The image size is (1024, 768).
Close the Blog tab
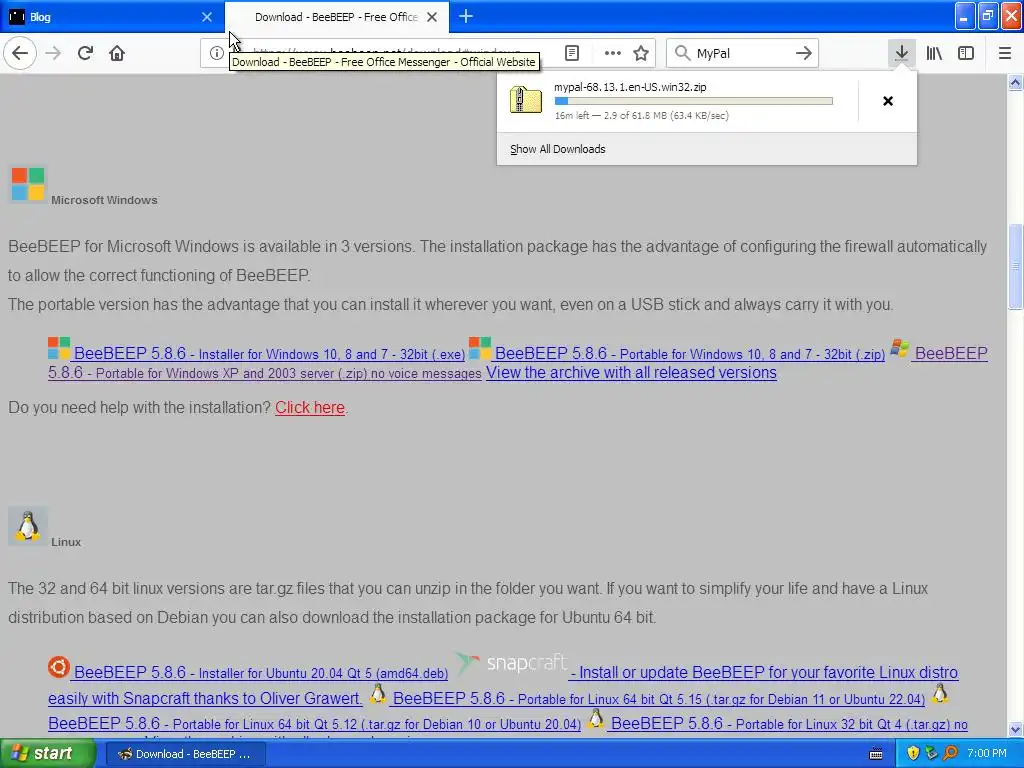pos(206,17)
